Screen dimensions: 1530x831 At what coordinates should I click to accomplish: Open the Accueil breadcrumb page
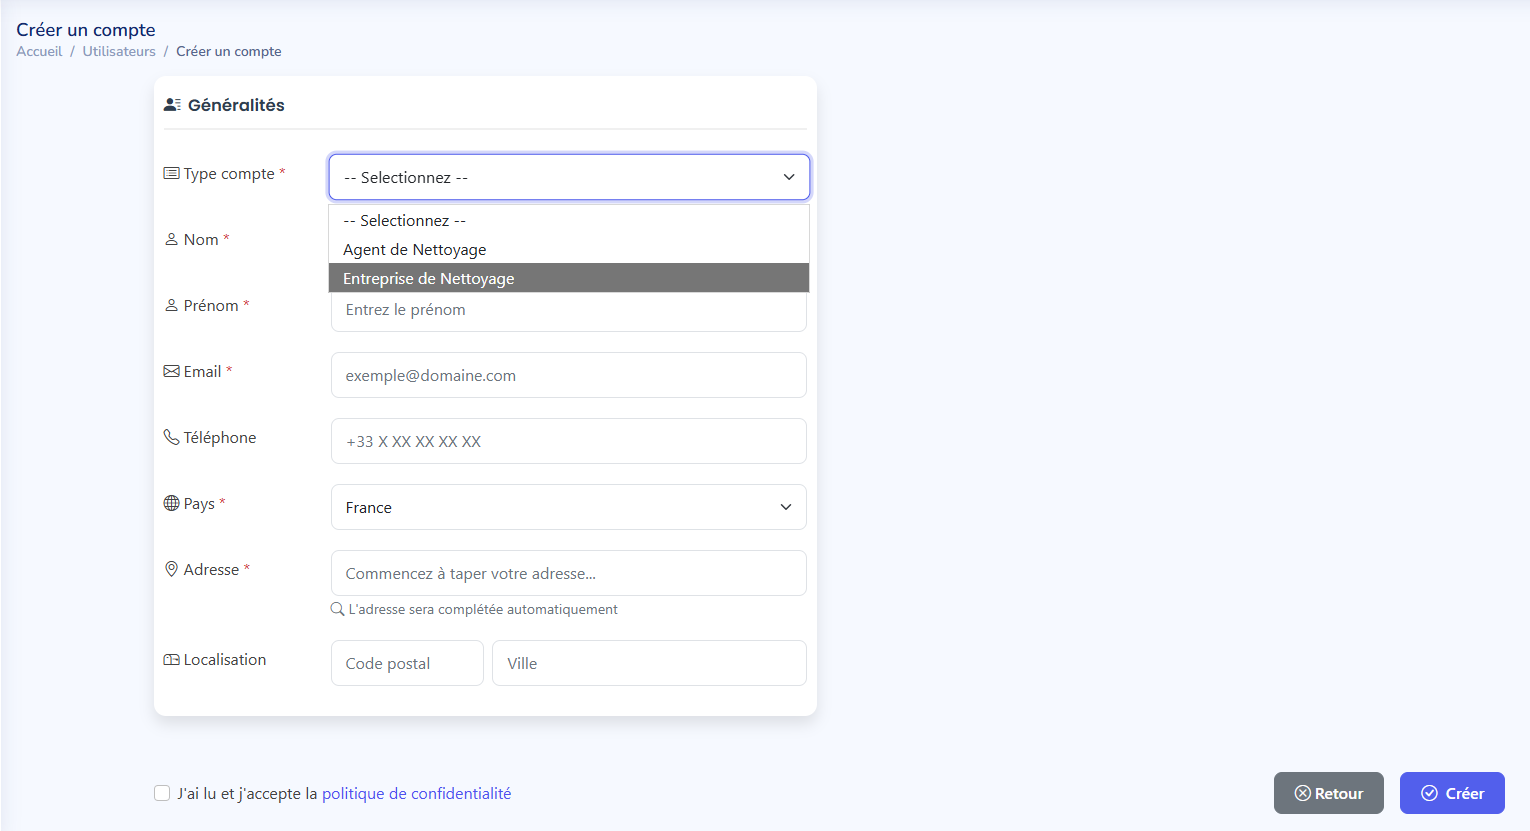(x=38, y=50)
